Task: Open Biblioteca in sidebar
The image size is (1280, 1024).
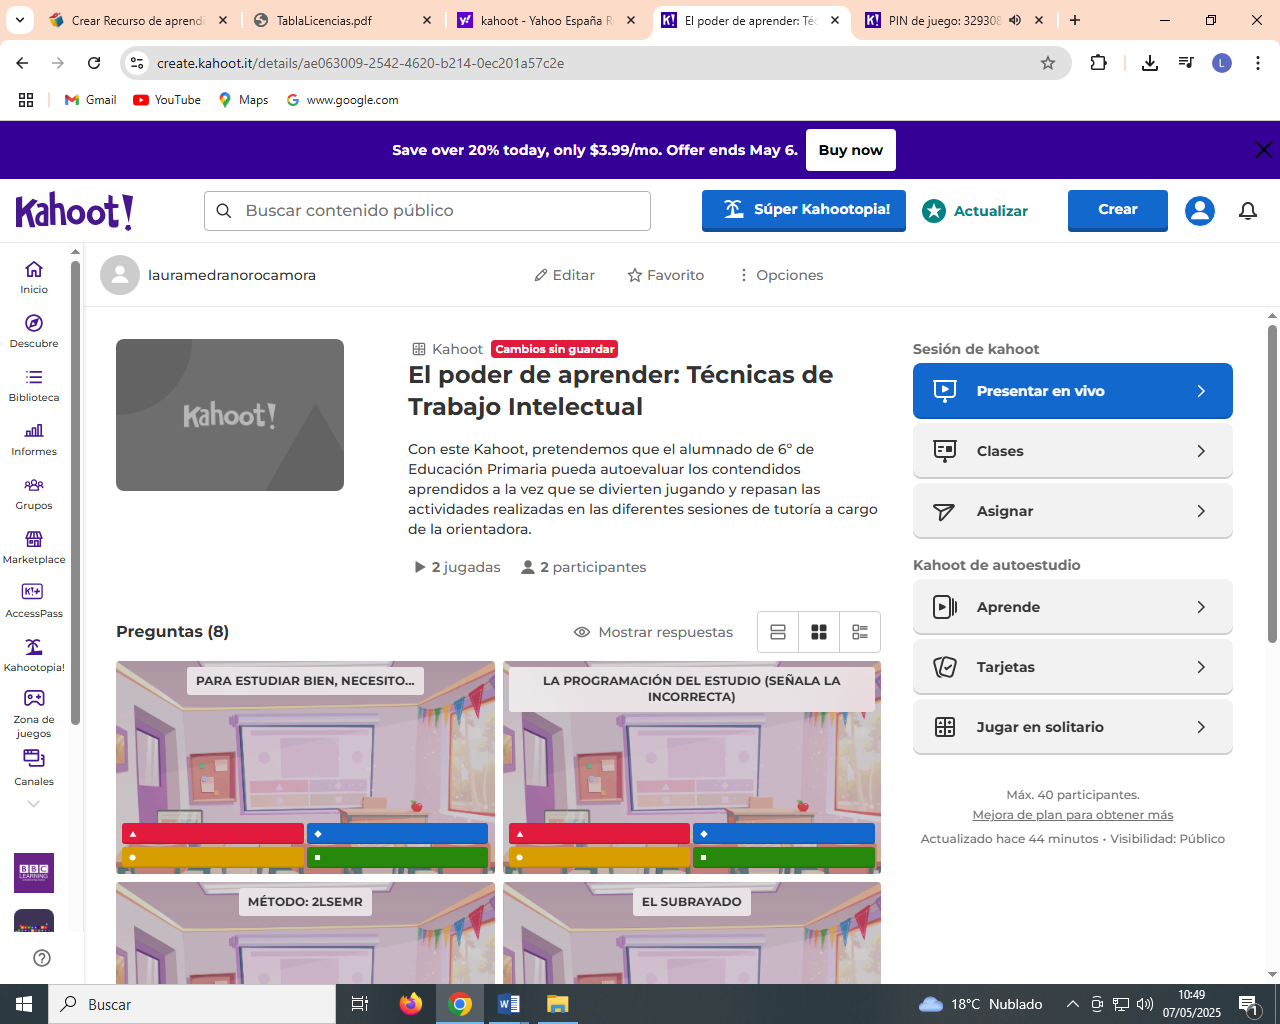Action: click(x=34, y=385)
